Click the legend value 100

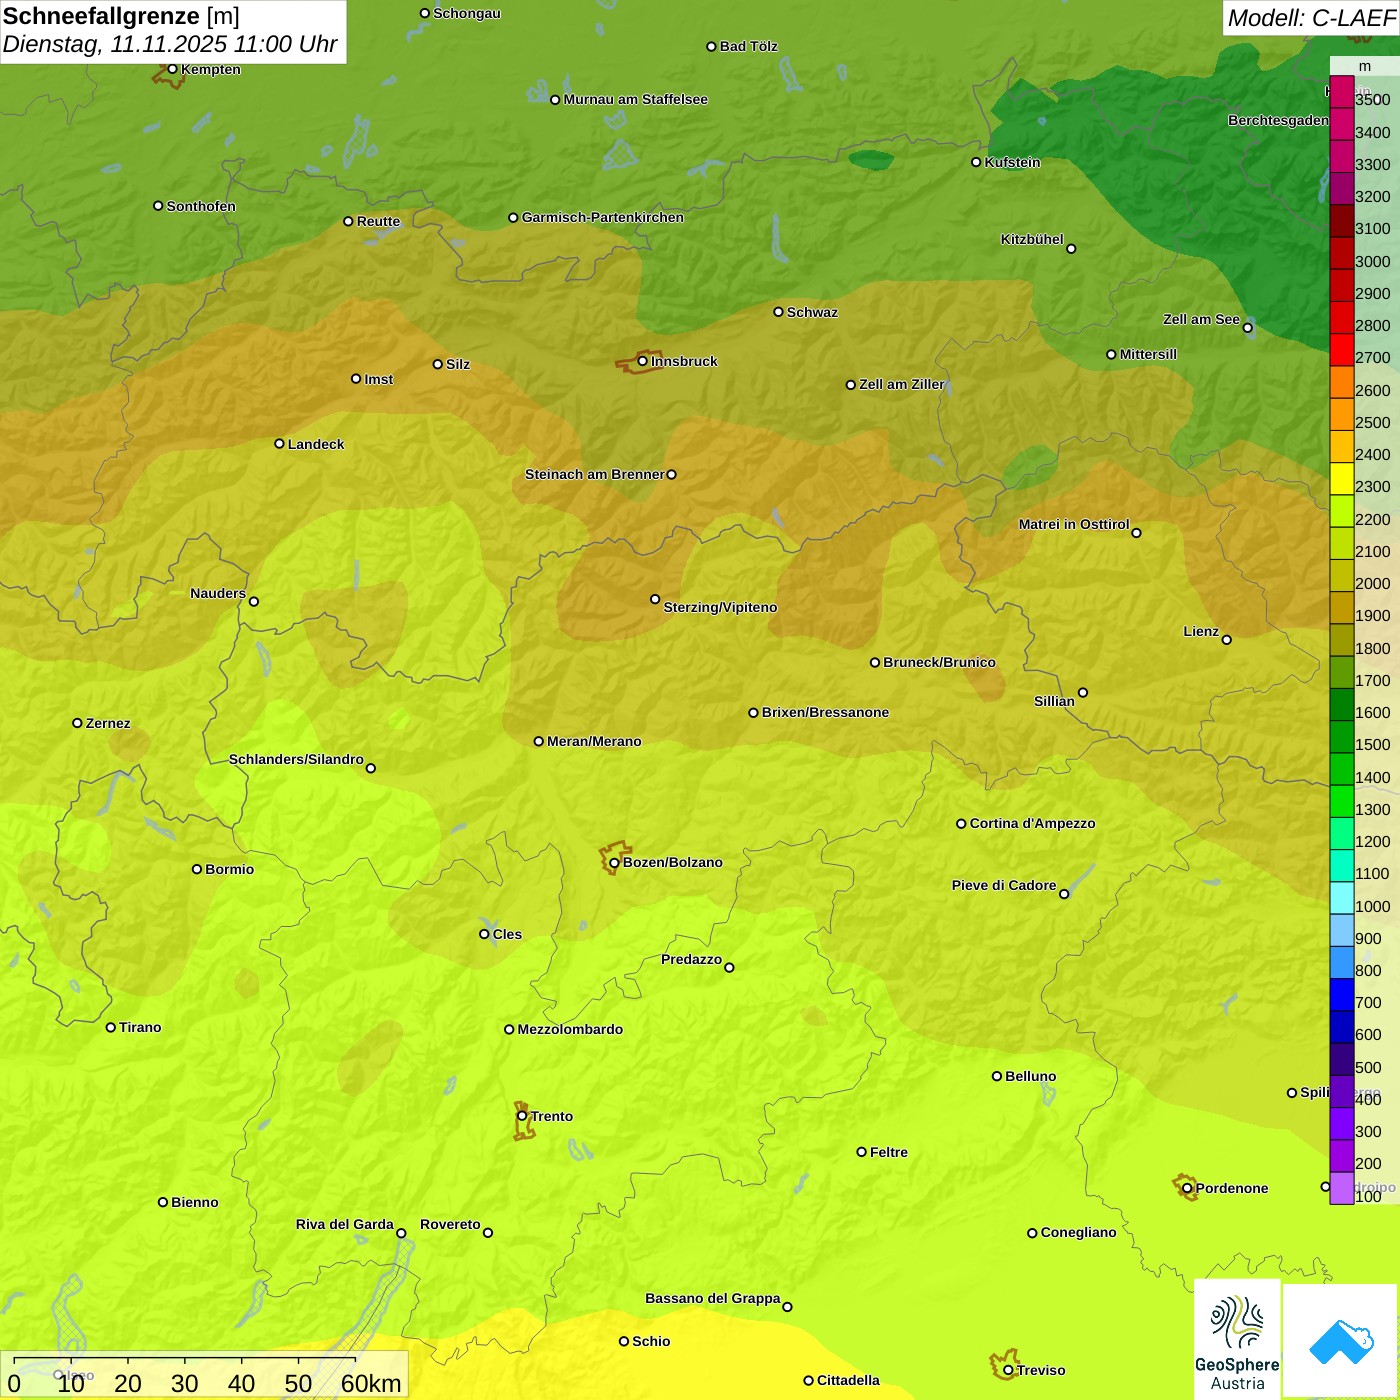[x=1369, y=1196]
